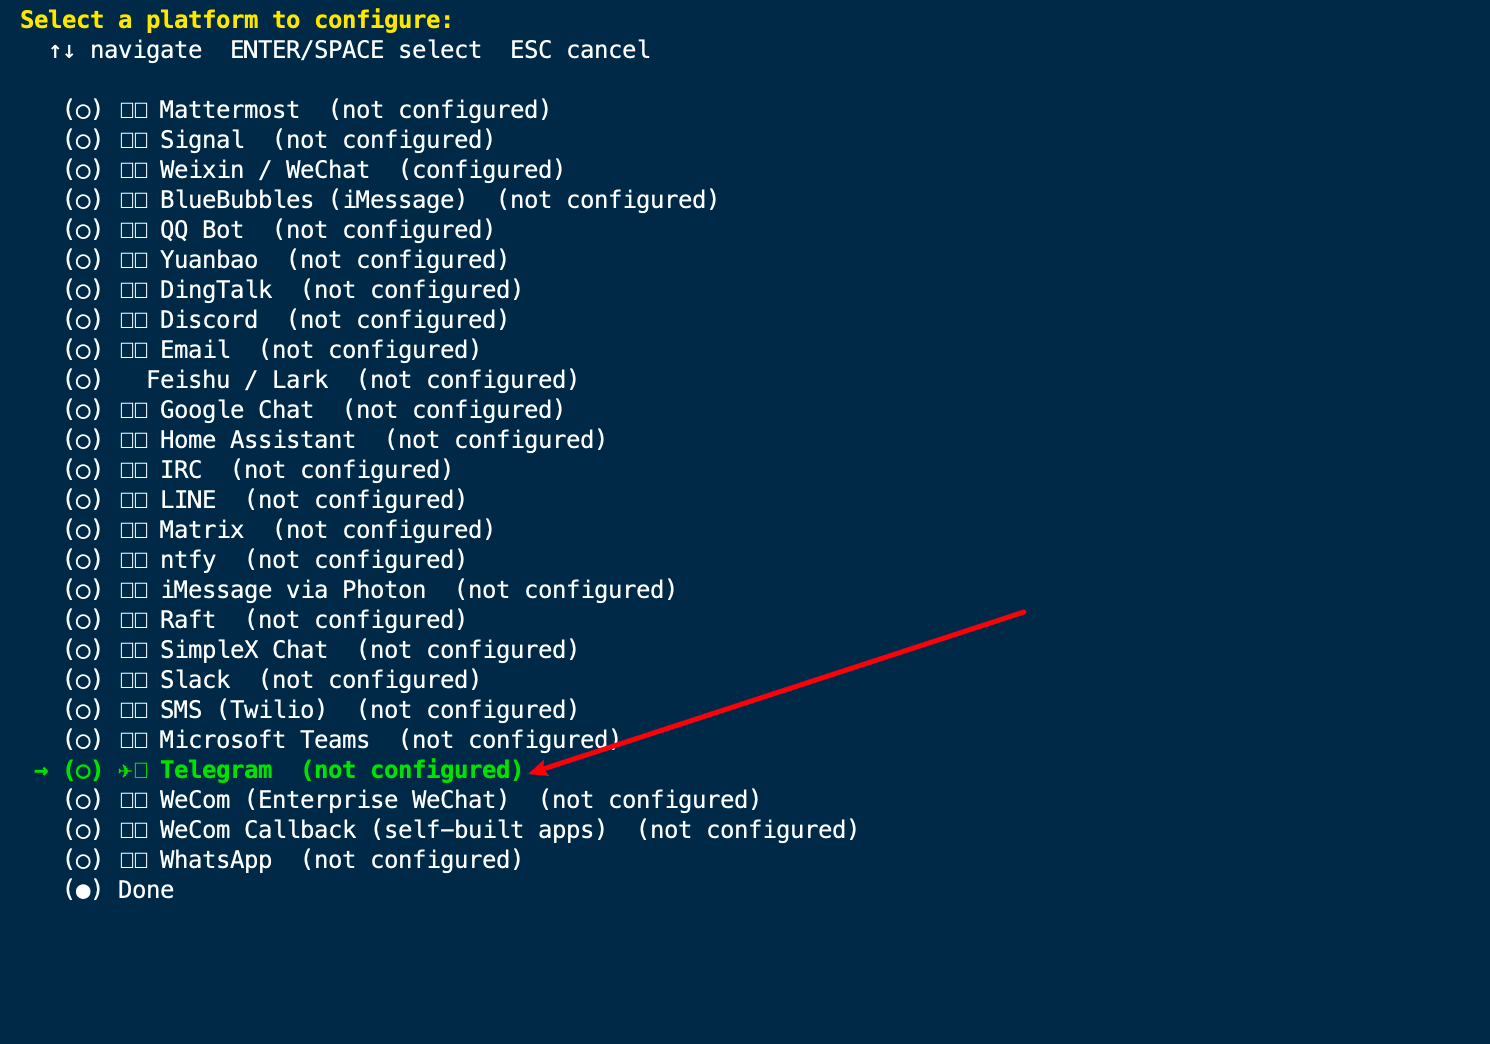This screenshot has width=1490, height=1044.
Task: Click the icon before Weixin / WeChat
Action: click(x=134, y=170)
